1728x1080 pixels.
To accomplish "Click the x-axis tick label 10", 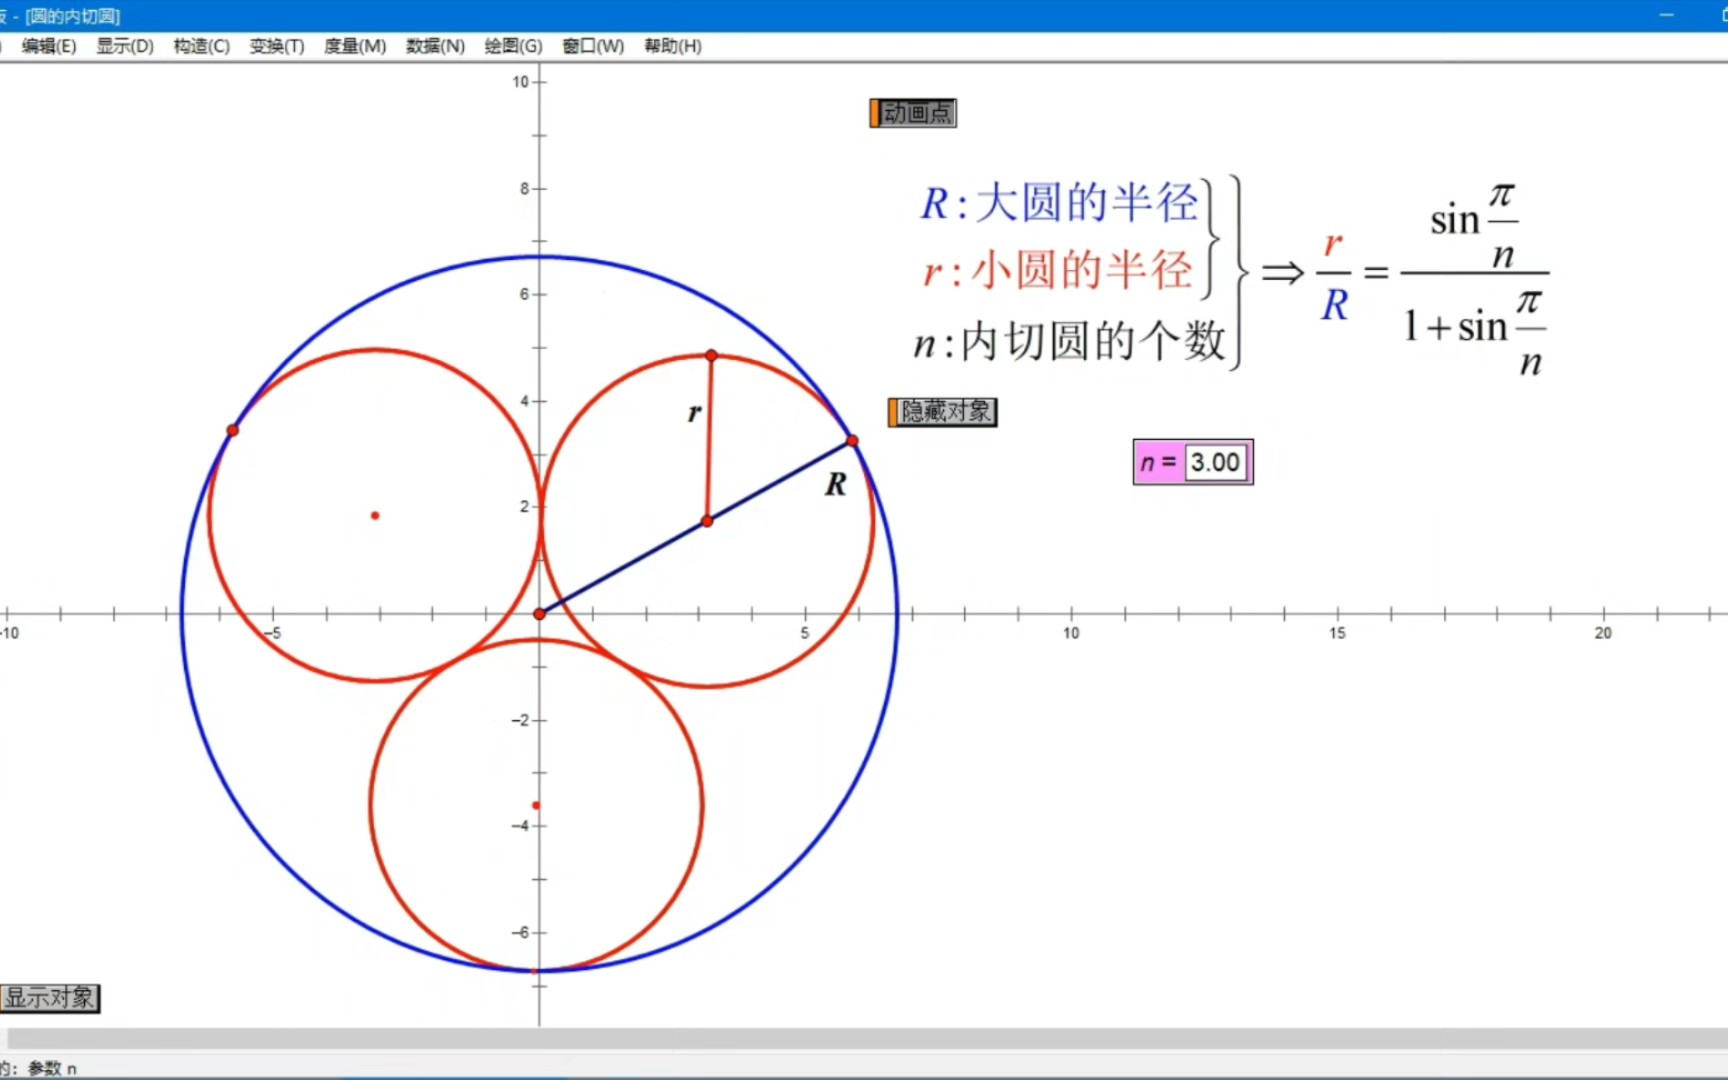I will click(x=1071, y=633).
